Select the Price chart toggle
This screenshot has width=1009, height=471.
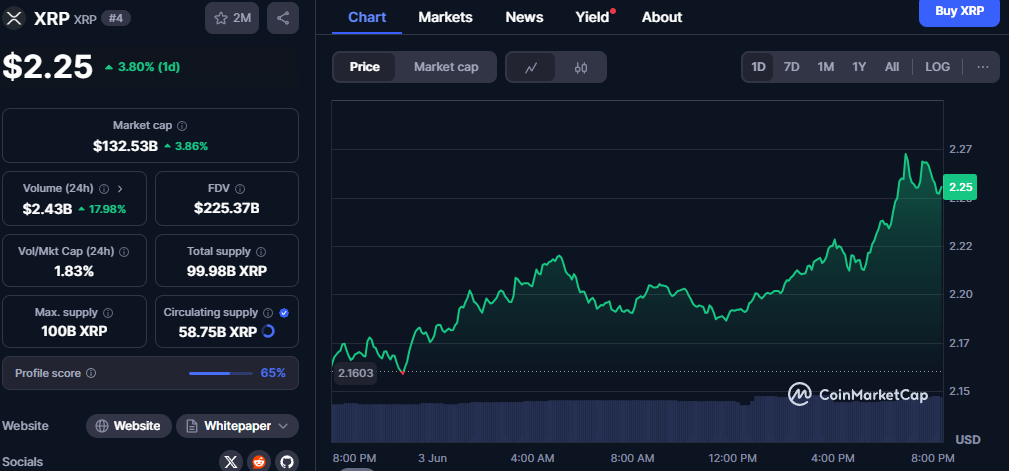pyautogui.click(x=365, y=67)
